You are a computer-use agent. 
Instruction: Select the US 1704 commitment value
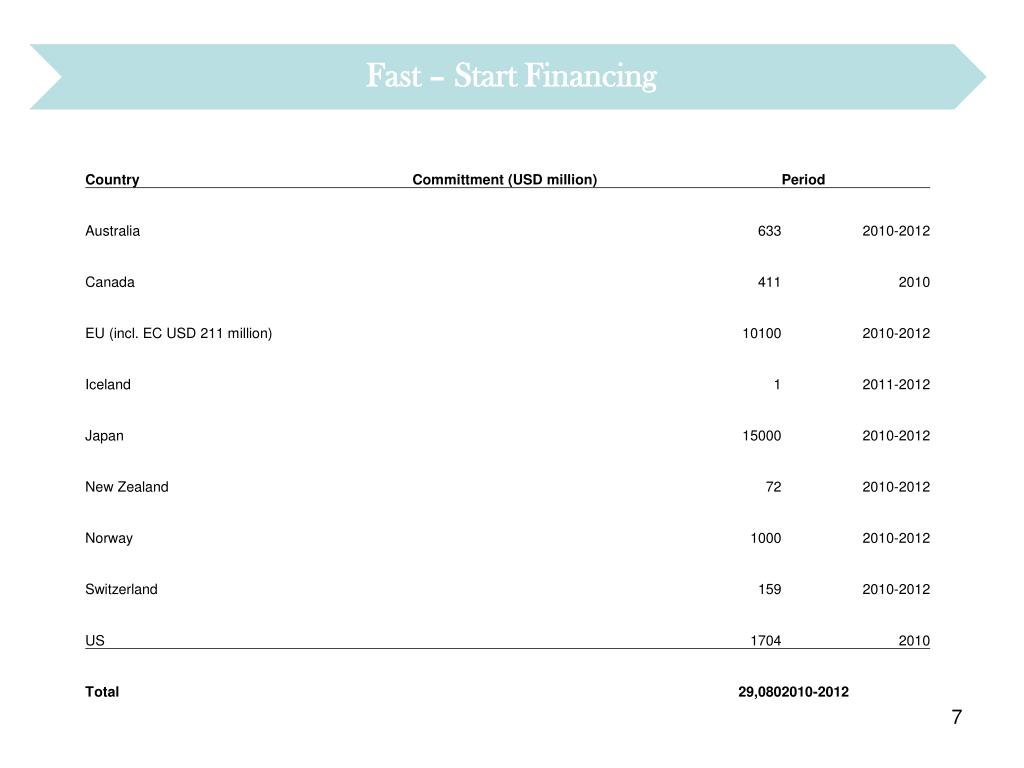[766, 641]
